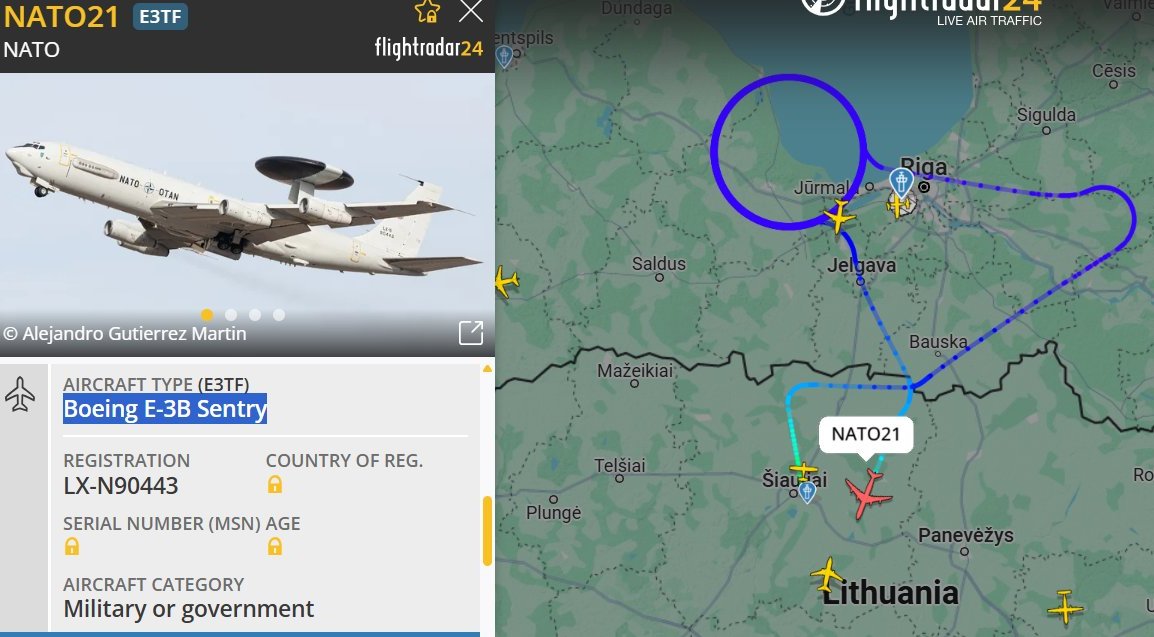Viewport: 1154px width, 637px height.
Task: Open Riga airport pin marker
Action: 901,181
